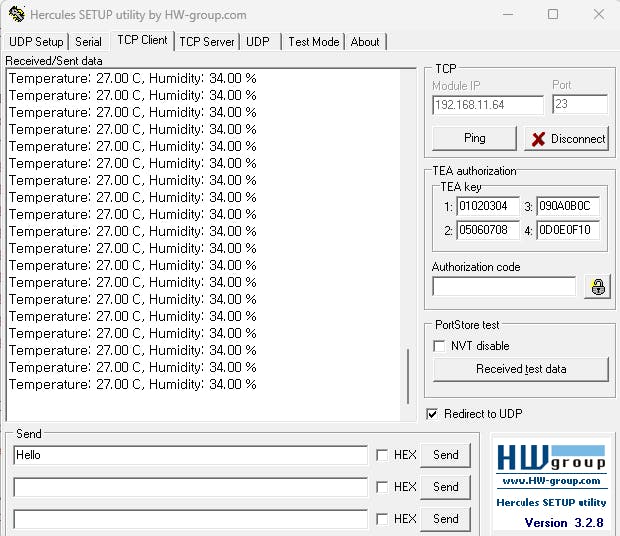Image resolution: width=620 pixels, height=536 pixels.
Task: Open the UDP Setup tab
Action: [x=36, y=42]
